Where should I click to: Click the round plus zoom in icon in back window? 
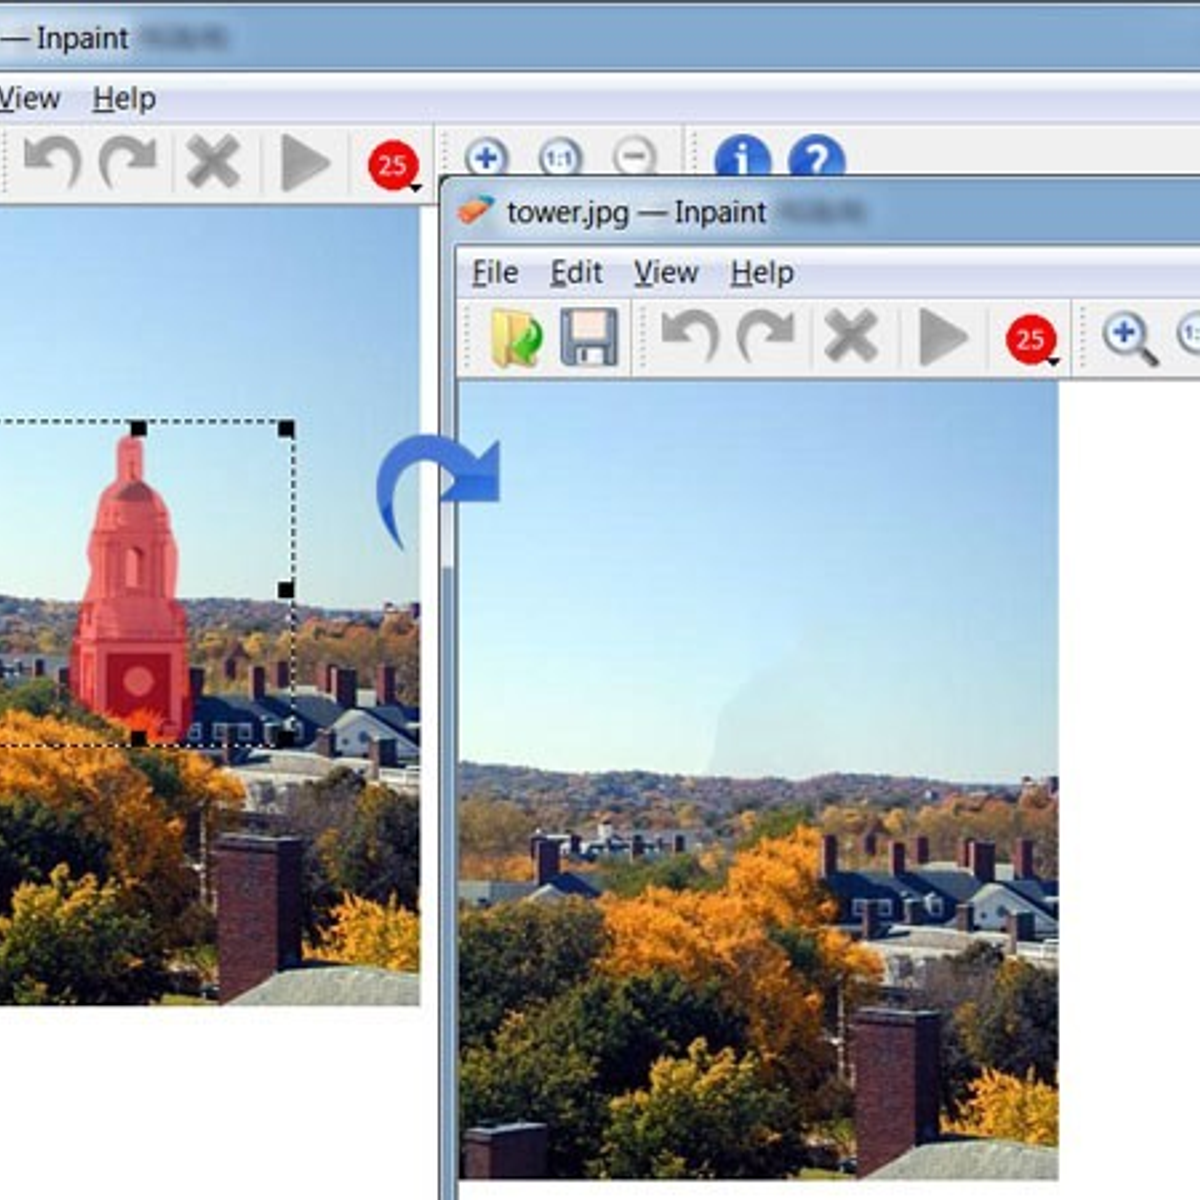pyautogui.click(x=486, y=157)
